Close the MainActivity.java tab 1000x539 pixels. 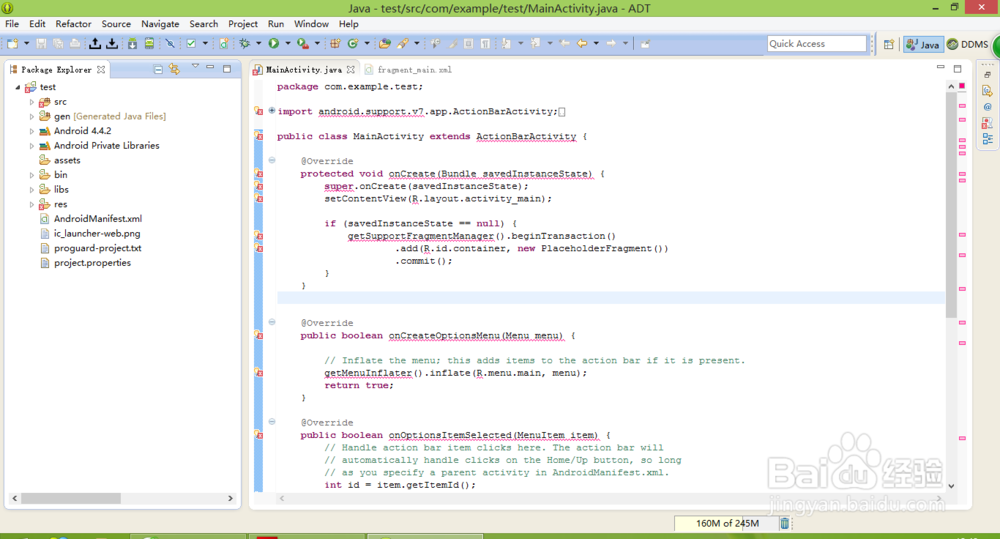tap(350, 70)
